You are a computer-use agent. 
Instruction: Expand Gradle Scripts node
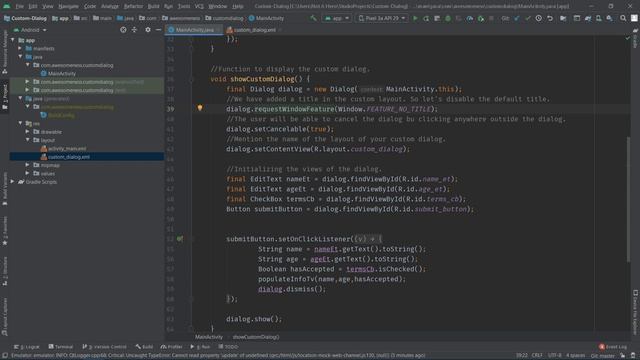13,182
